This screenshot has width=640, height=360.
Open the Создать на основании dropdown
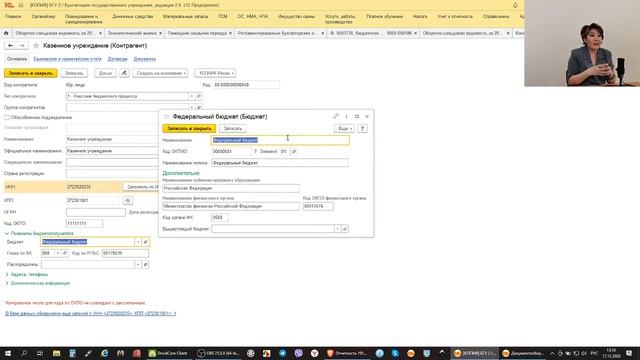(160, 73)
